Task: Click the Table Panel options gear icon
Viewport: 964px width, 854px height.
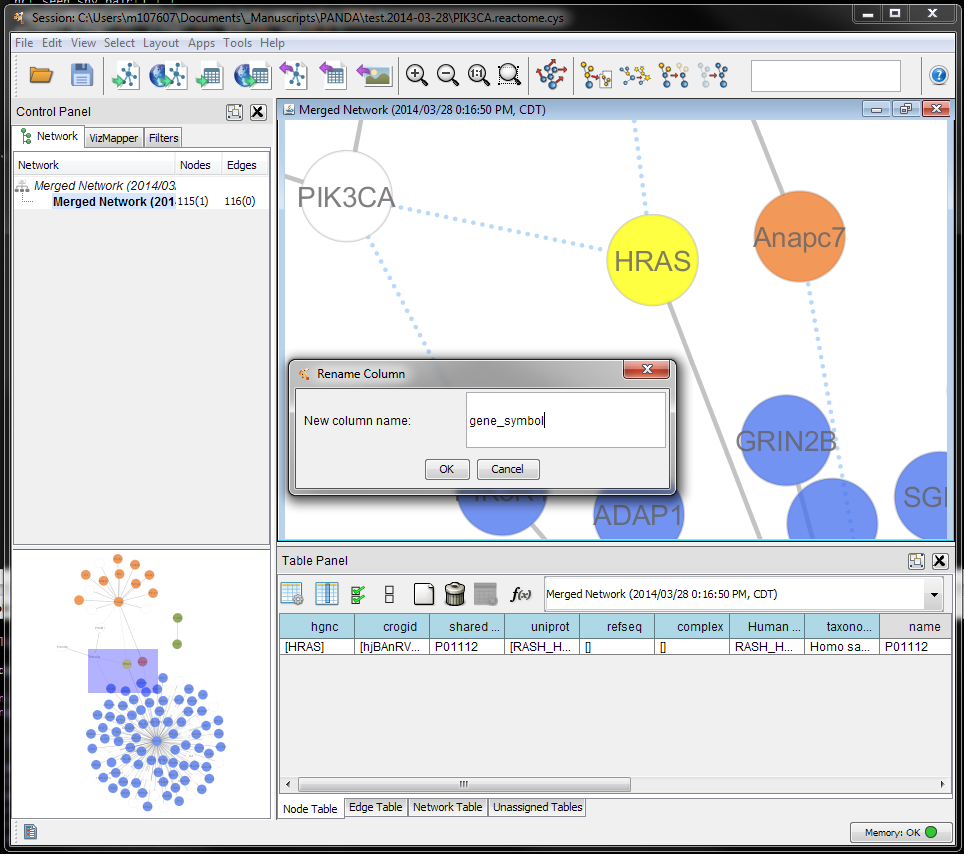Action: point(292,594)
